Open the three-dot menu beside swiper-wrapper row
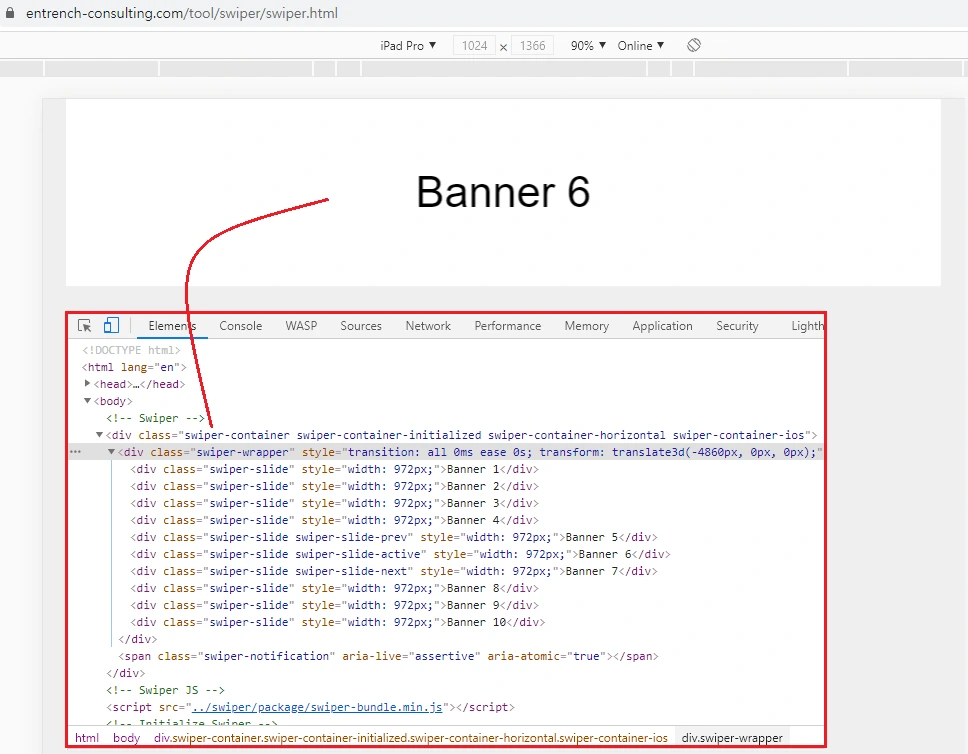This screenshot has height=754, width=968. pos(75,452)
